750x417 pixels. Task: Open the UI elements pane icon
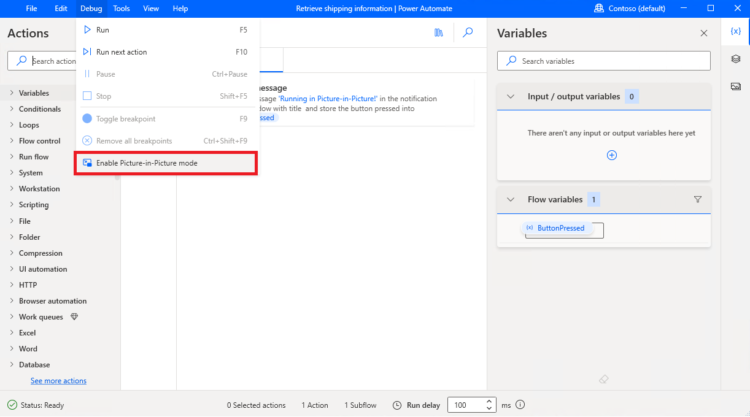[x=736, y=59]
